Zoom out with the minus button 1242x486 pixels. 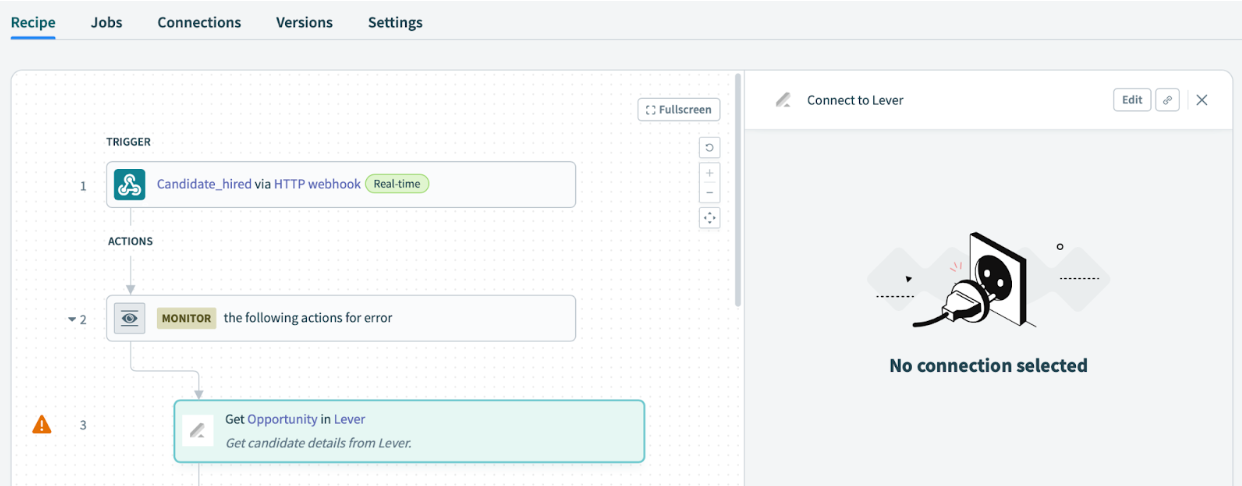point(709,192)
